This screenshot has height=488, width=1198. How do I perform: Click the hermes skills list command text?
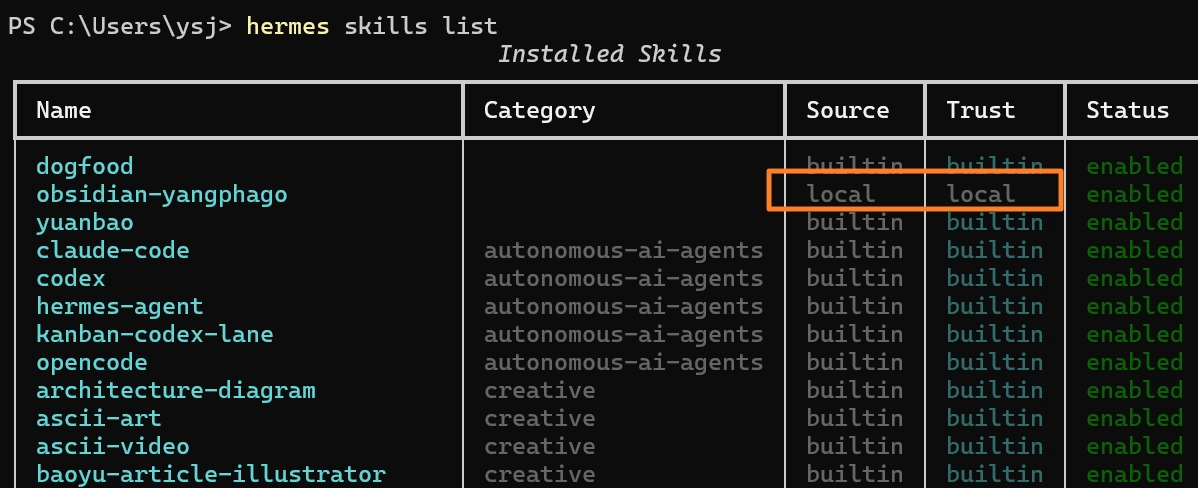[x=371, y=26]
